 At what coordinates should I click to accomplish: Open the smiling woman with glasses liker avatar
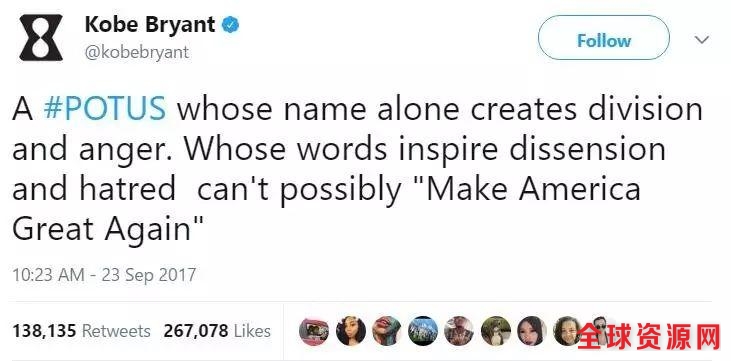[x=568, y=331]
